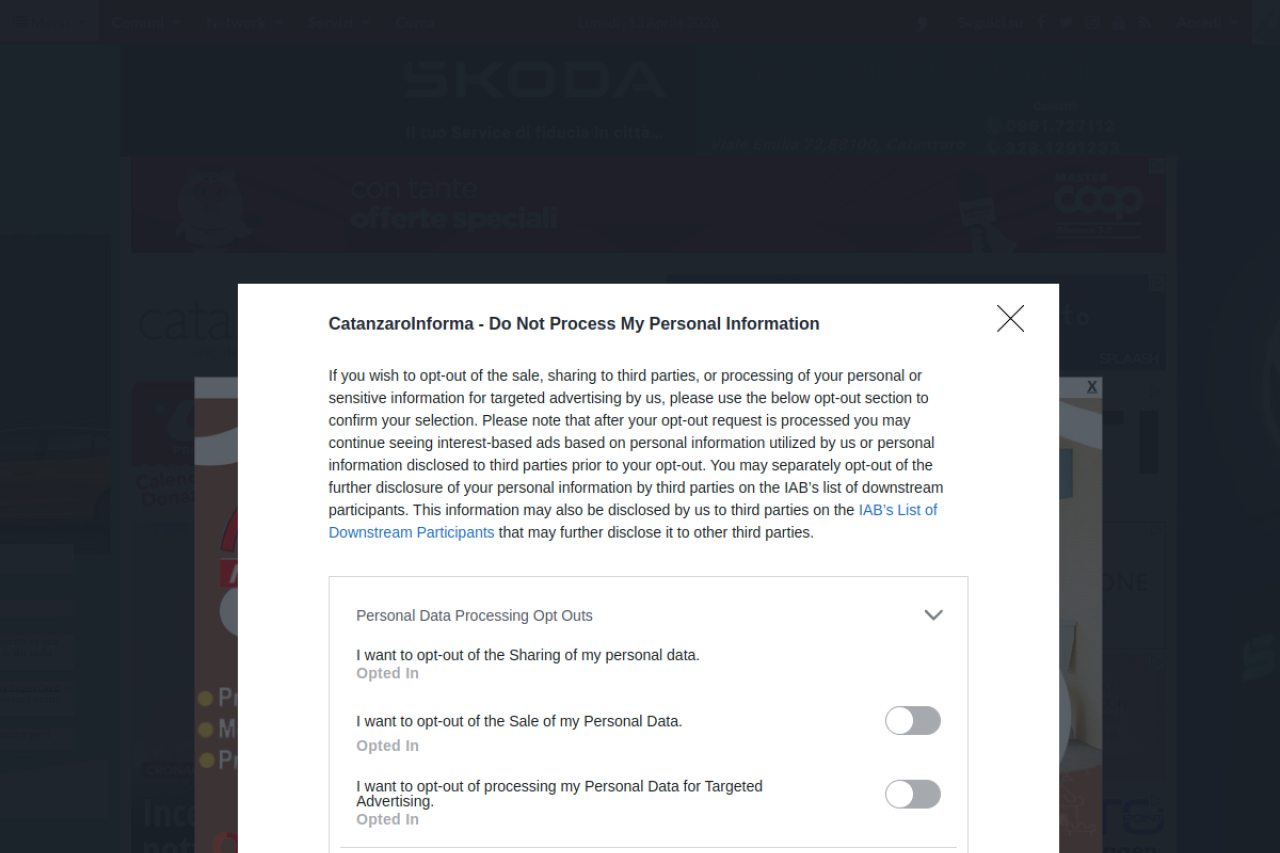Click the fourth top navigation item after the dropdowns
Viewport: 1280px width, 853px height.
click(x=414, y=22)
